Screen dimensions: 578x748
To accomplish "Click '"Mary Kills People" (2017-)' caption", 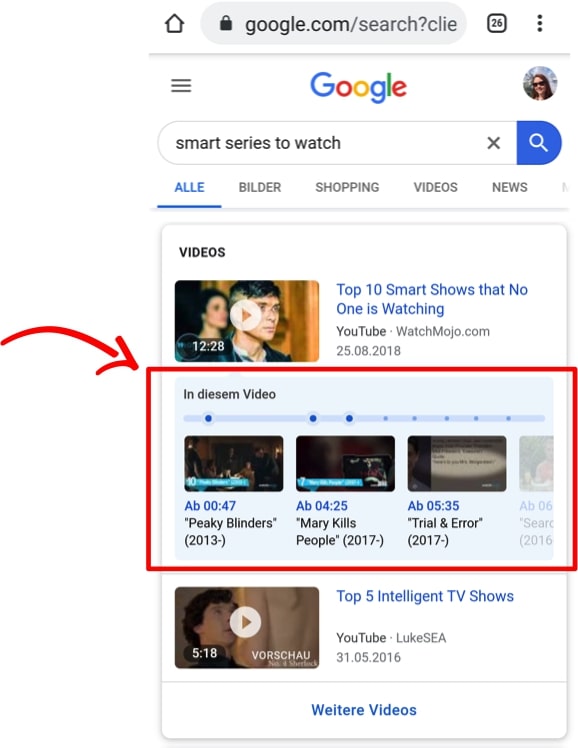I will [x=340, y=532].
